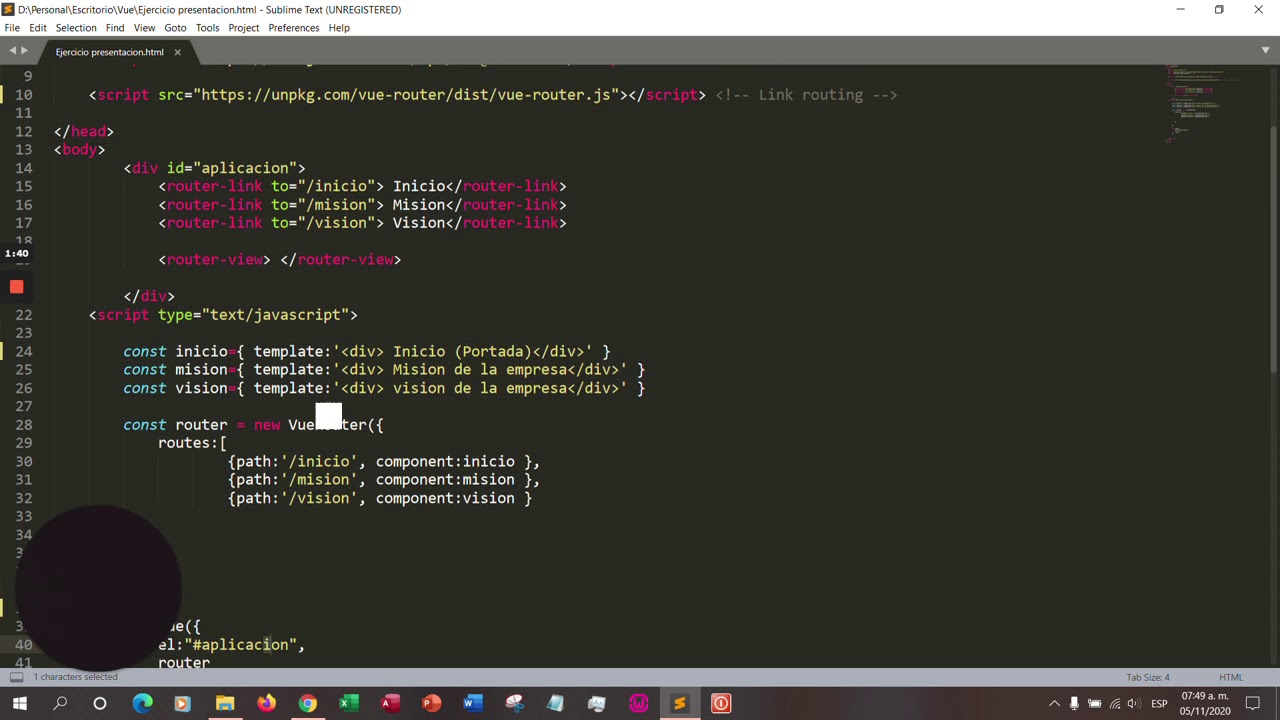Viewport: 1280px width, 720px height.
Task: Open the Selection menu
Action: (x=76, y=27)
